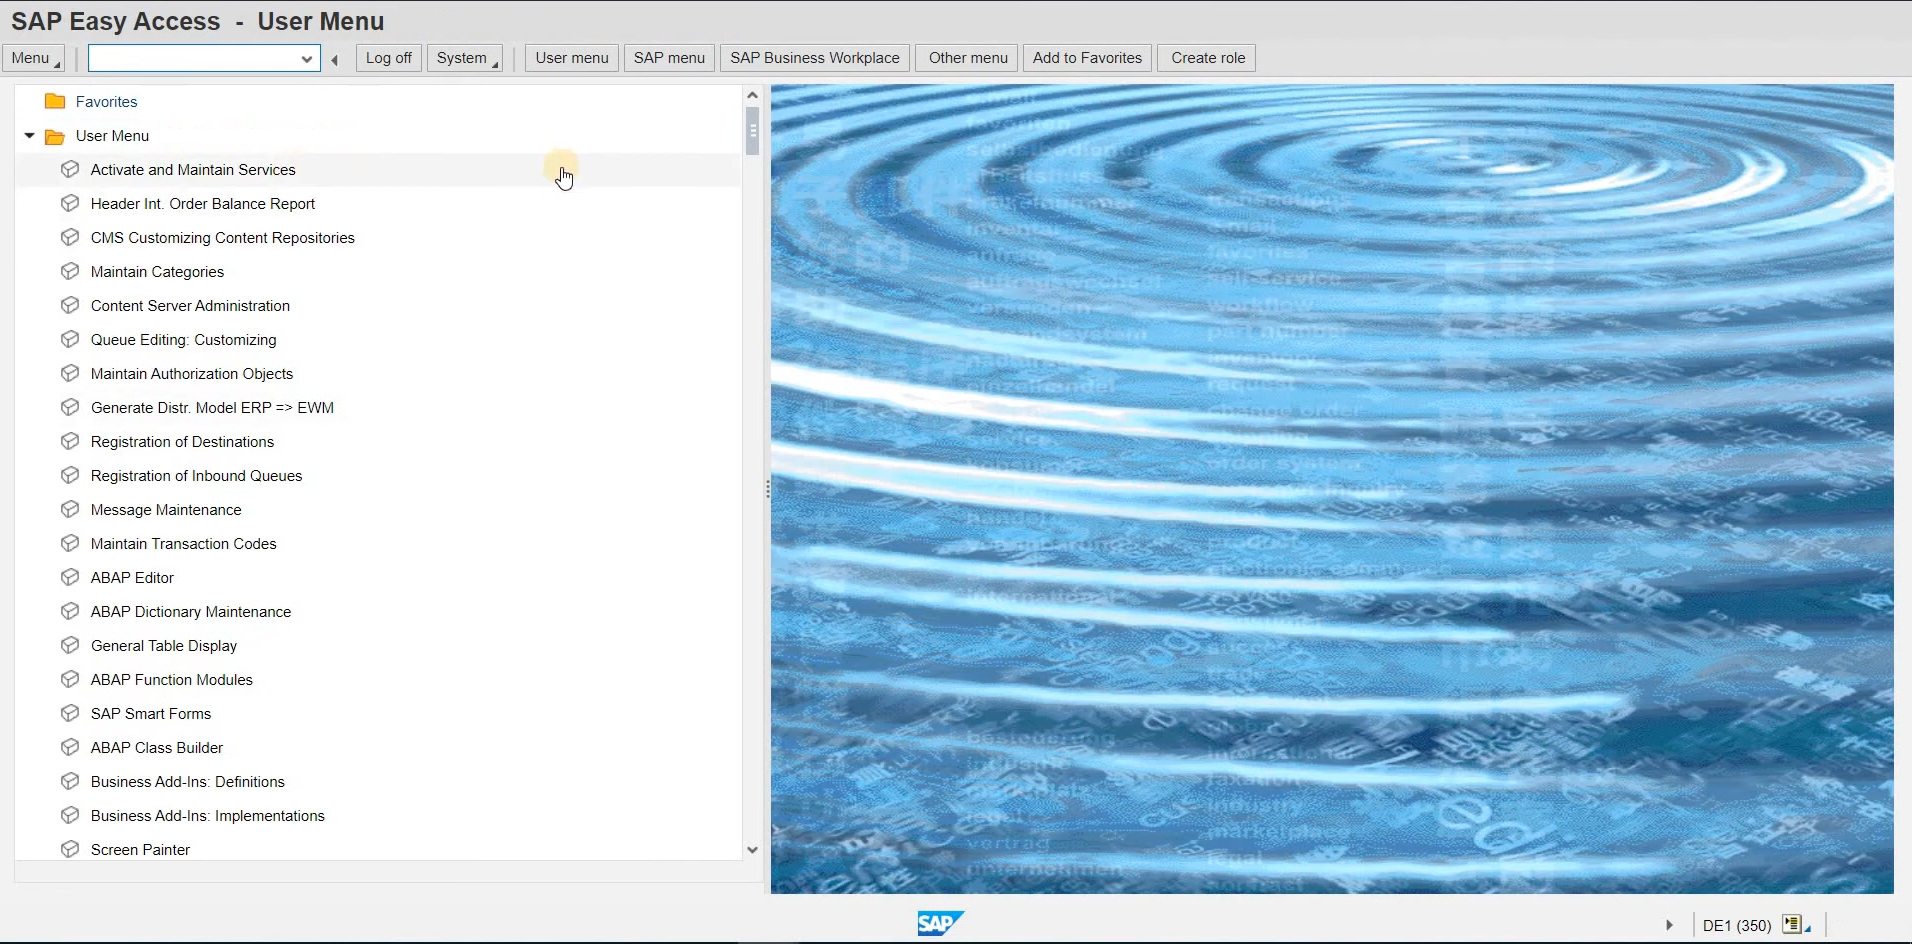Viewport: 1912px width, 944px height.
Task: Expand the status bar arrow
Action: click(1669, 925)
